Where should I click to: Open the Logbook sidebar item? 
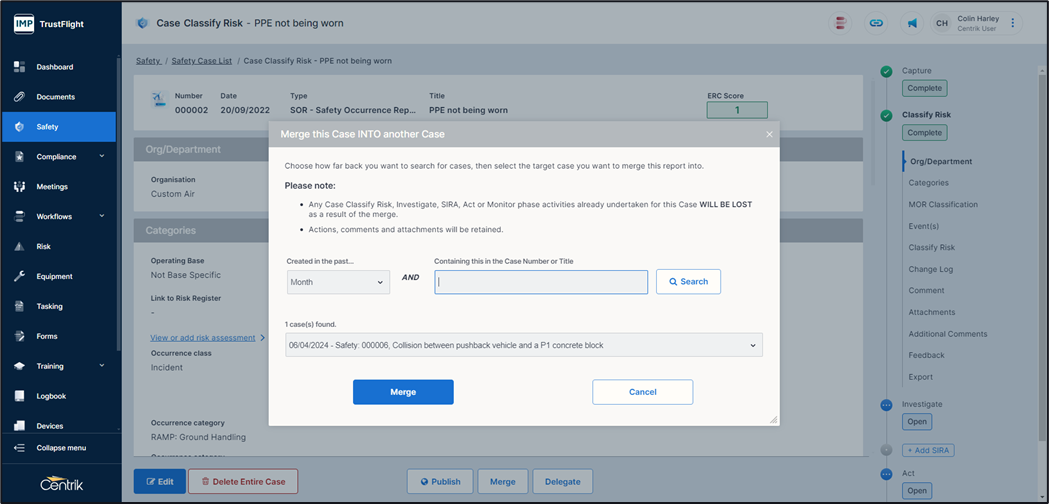point(52,396)
